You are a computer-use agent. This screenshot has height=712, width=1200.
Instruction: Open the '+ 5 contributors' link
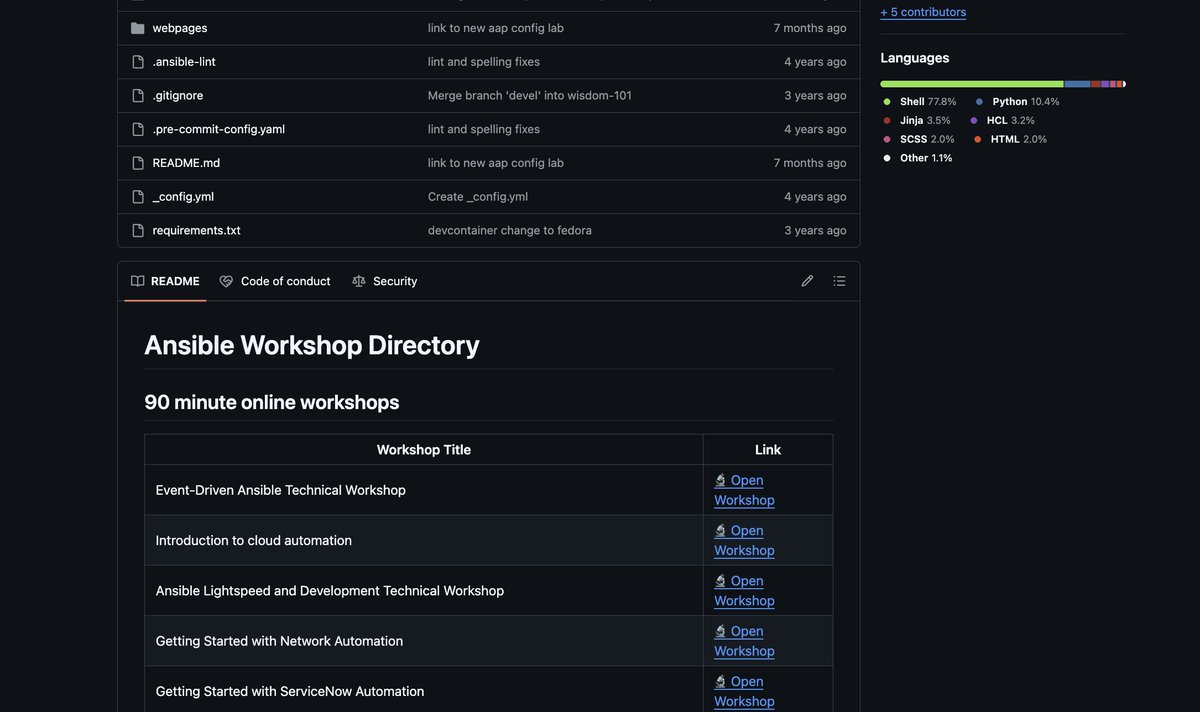(x=923, y=10)
